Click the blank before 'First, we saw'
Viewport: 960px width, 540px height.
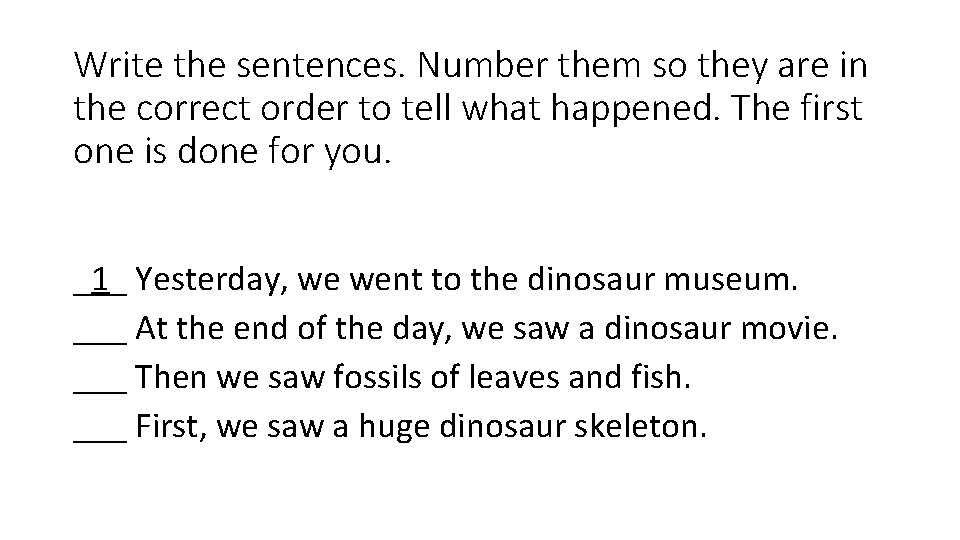pyautogui.click(x=100, y=428)
